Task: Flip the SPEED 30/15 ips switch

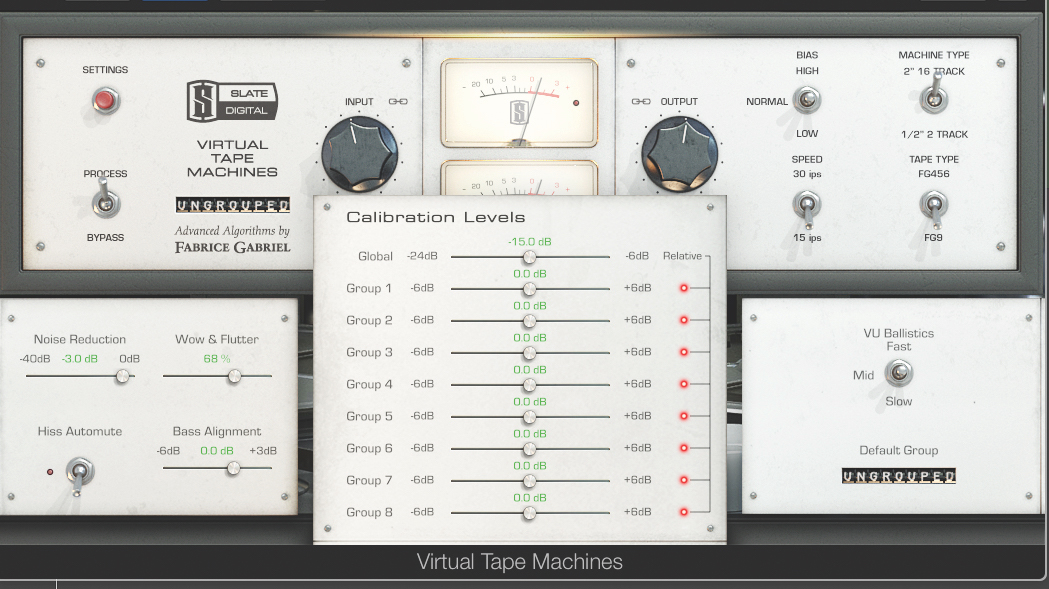Action: coord(807,207)
